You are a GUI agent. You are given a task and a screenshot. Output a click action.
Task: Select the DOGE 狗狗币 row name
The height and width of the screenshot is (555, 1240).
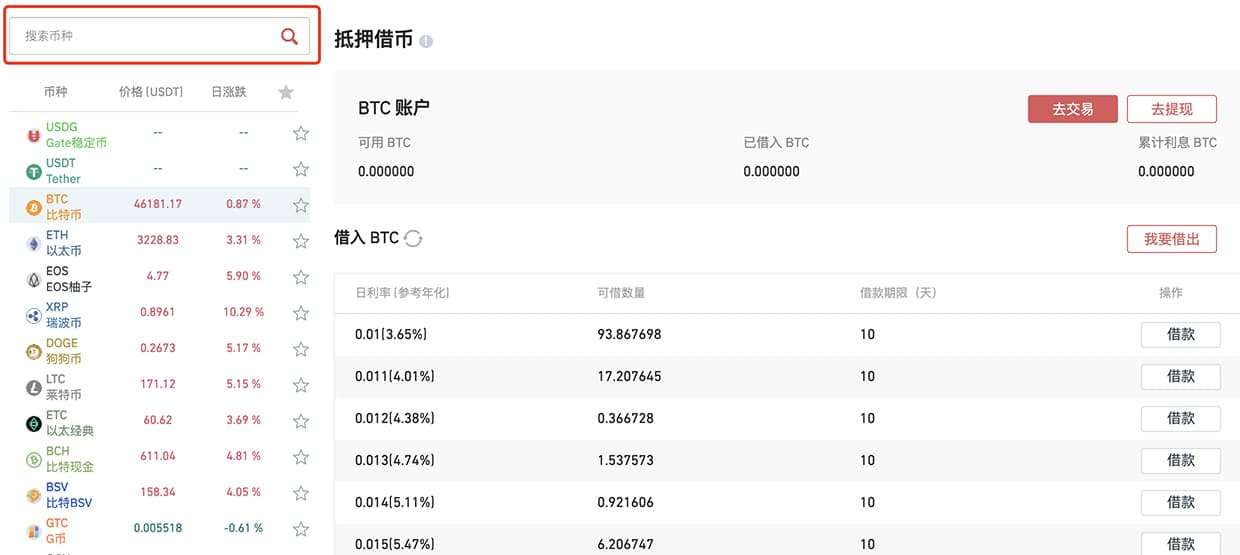coord(64,351)
